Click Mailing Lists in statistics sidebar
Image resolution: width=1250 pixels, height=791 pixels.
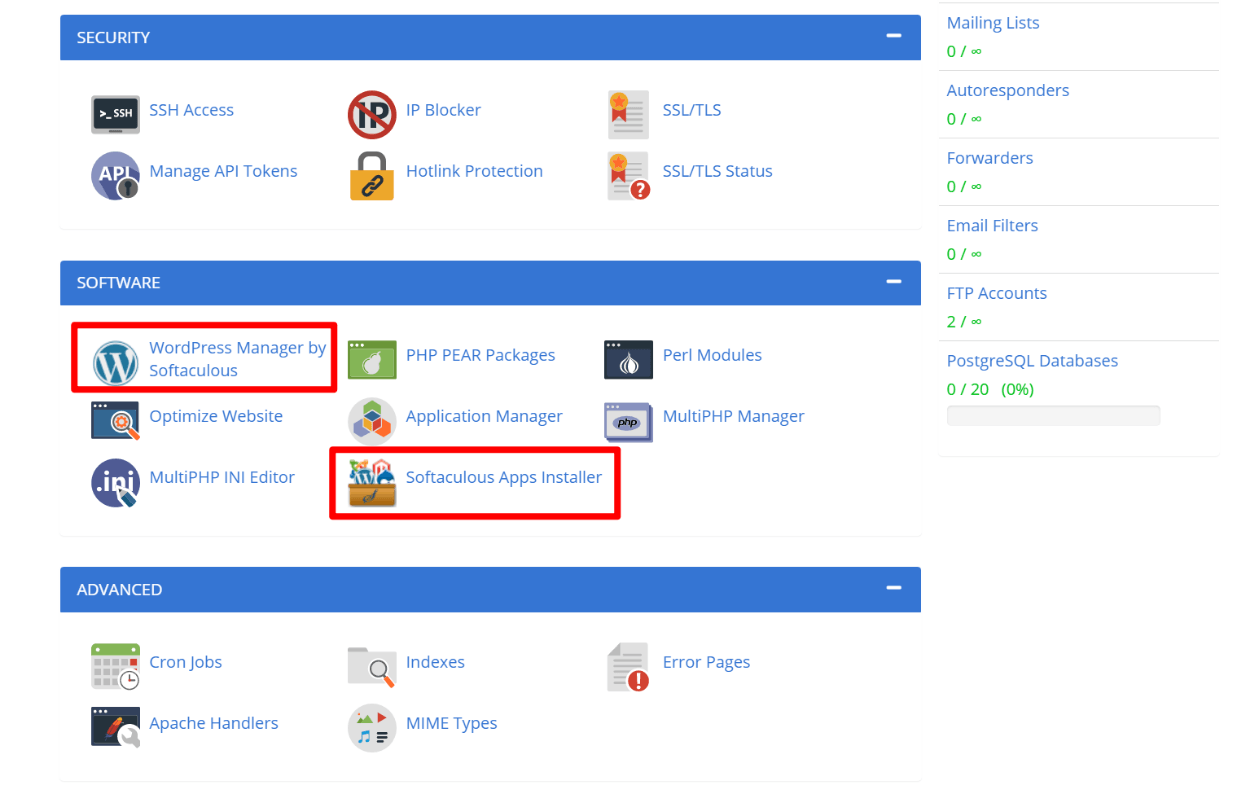(993, 23)
